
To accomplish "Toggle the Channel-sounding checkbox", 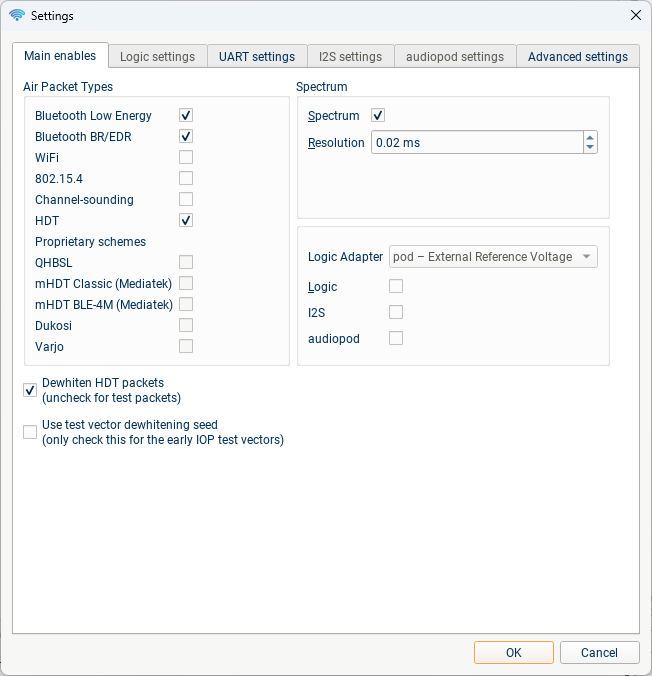I will tap(186, 199).
